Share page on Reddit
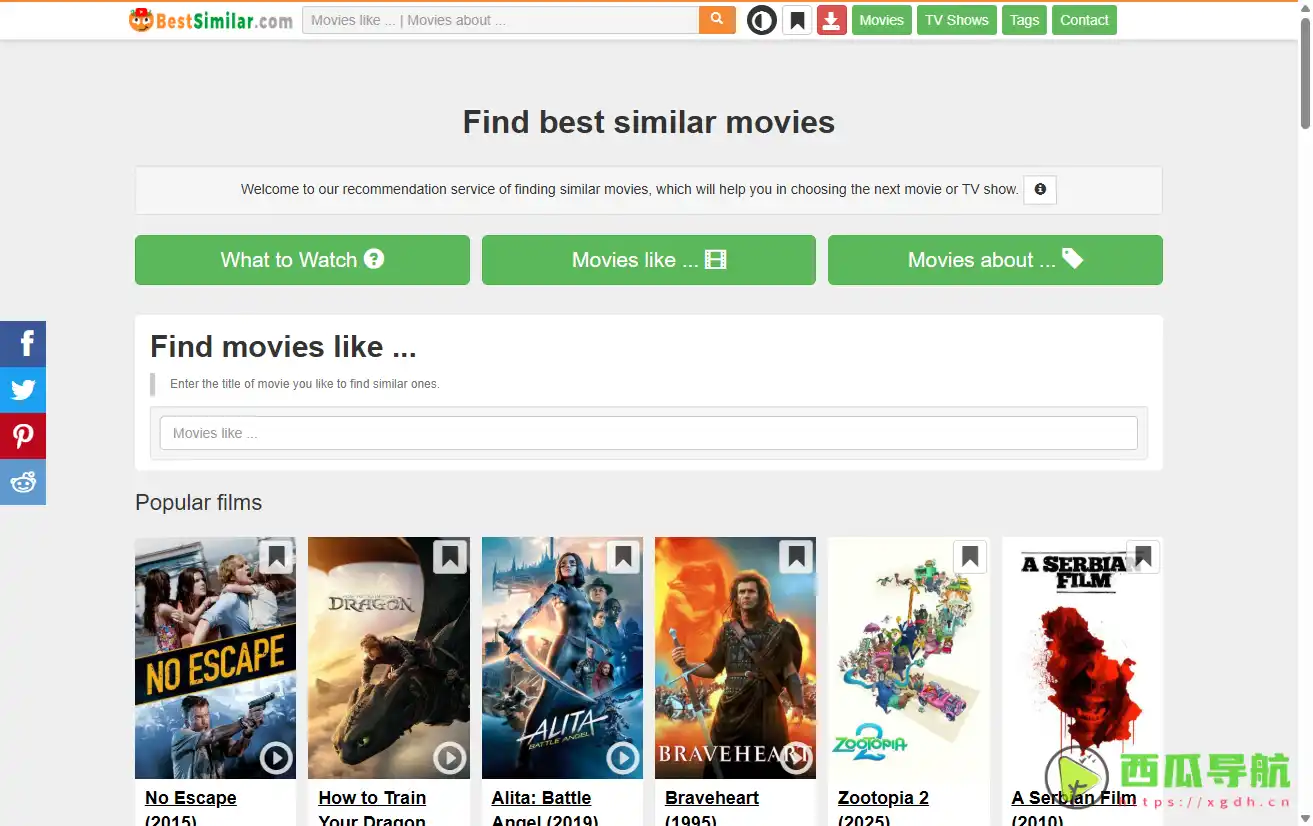Viewport: 1313px width, 826px height. (x=23, y=482)
